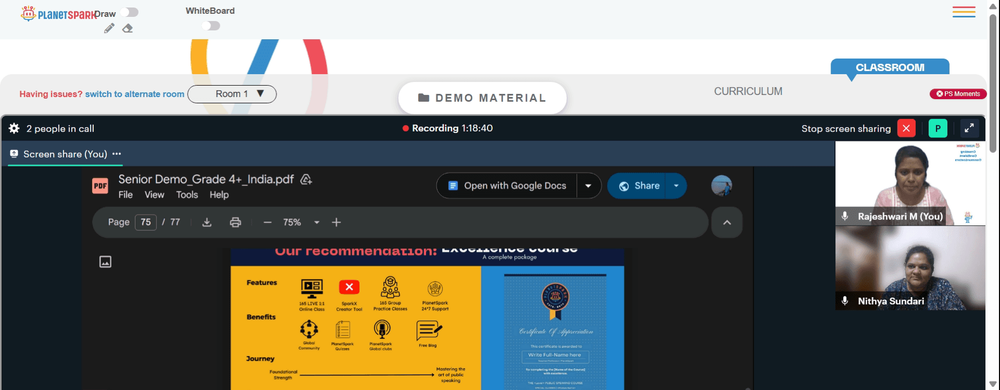Click Rajeshwari M microphone icon

point(845,217)
